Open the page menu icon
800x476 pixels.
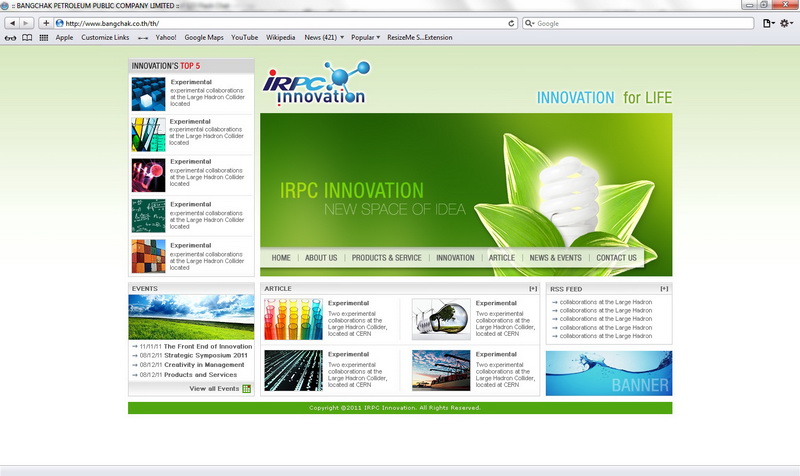[768, 23]
